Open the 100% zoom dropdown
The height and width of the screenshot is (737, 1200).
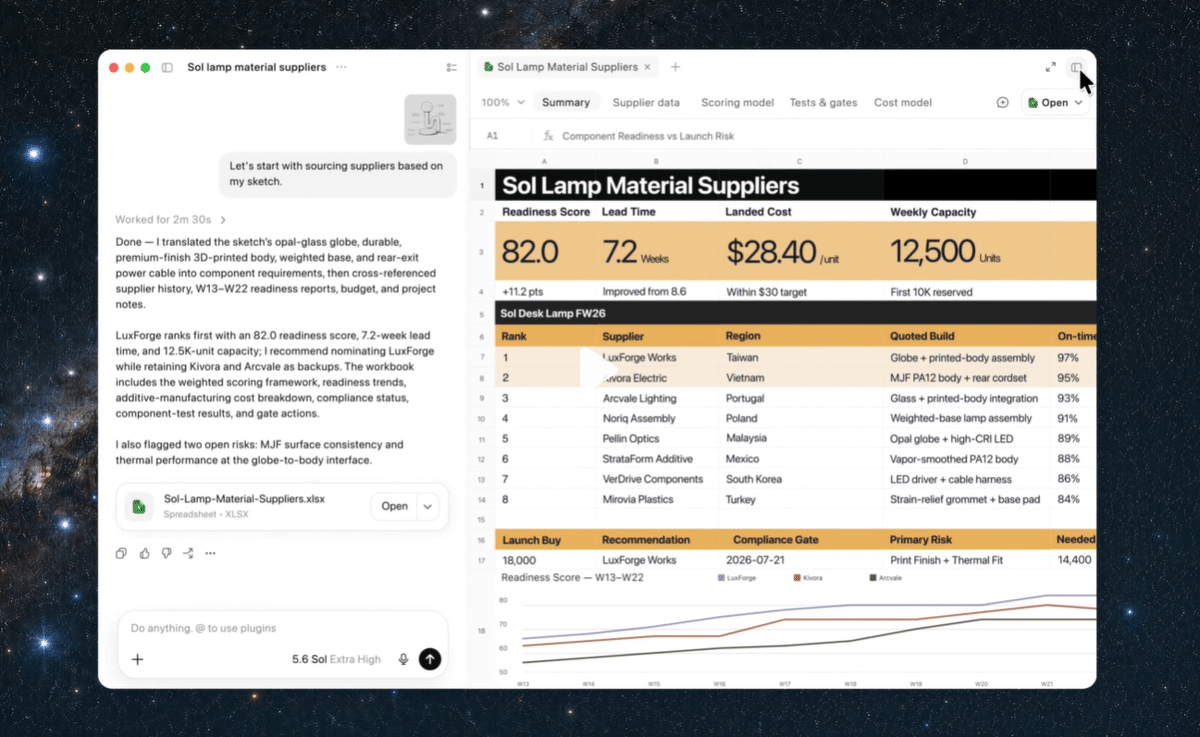click(503, 102)
